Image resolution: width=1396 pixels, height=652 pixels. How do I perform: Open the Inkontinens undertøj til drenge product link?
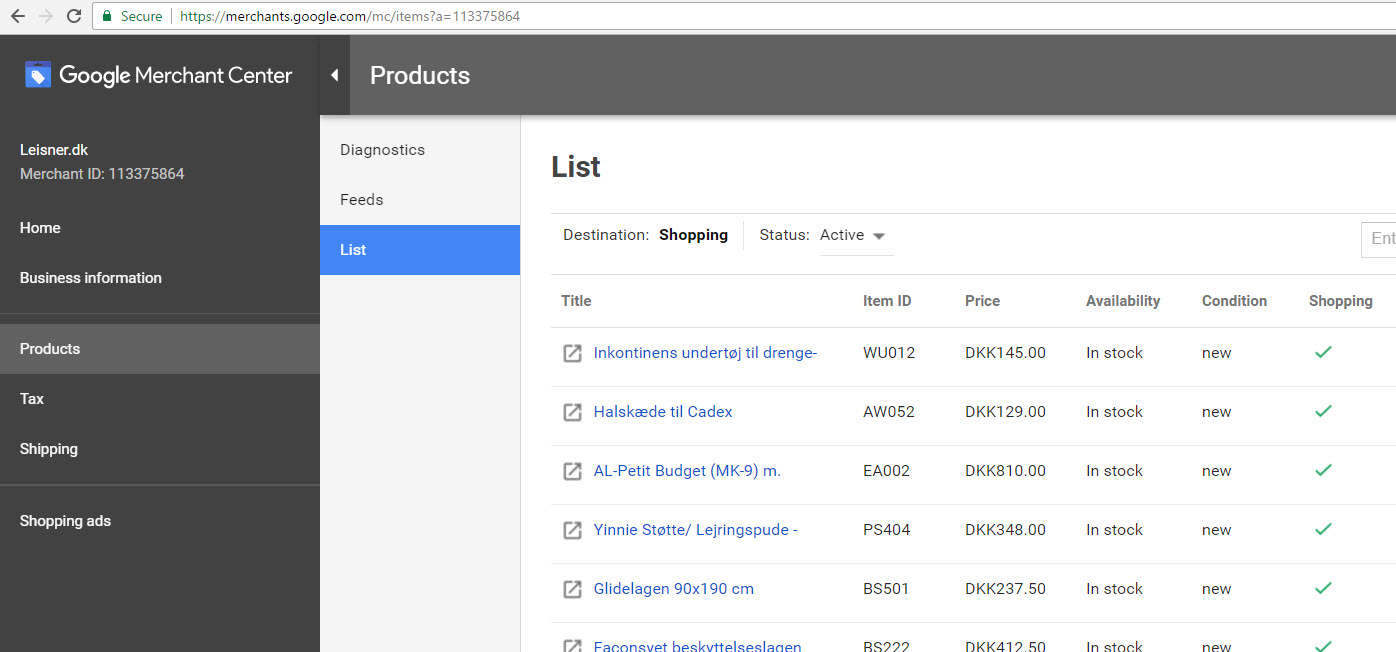705,353
